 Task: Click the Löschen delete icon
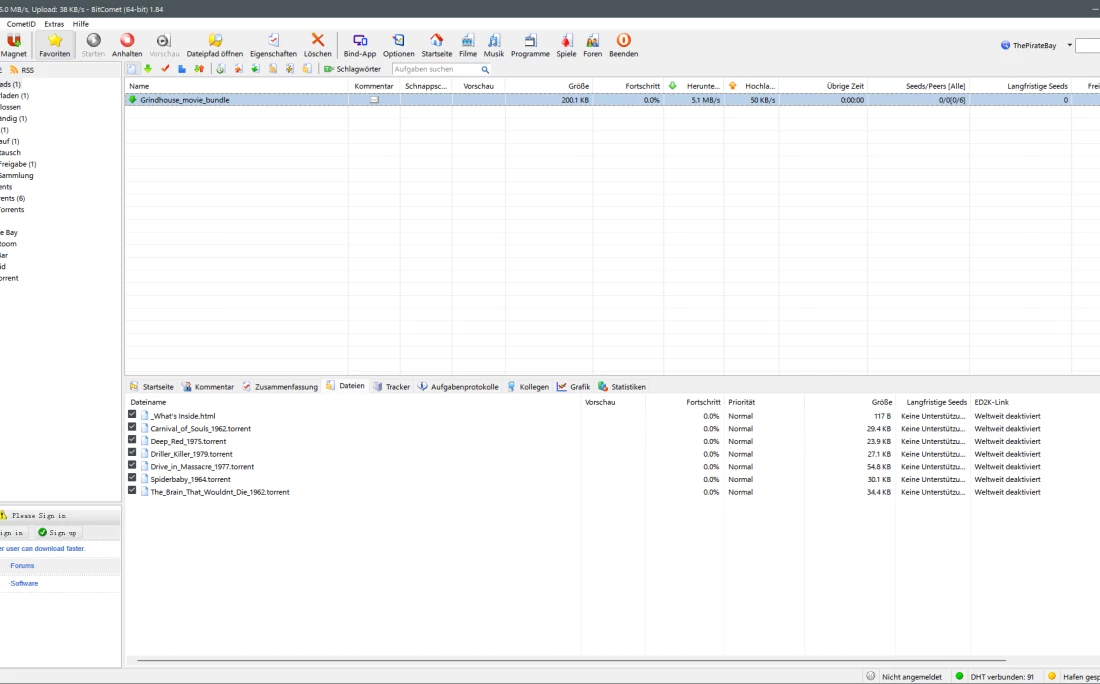(318, 41)
